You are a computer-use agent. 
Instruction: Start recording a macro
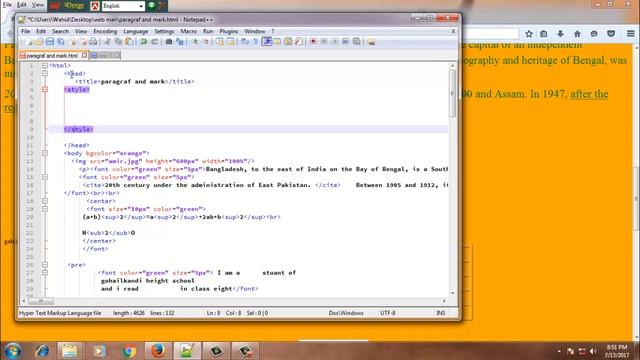[x=313, y=42]
